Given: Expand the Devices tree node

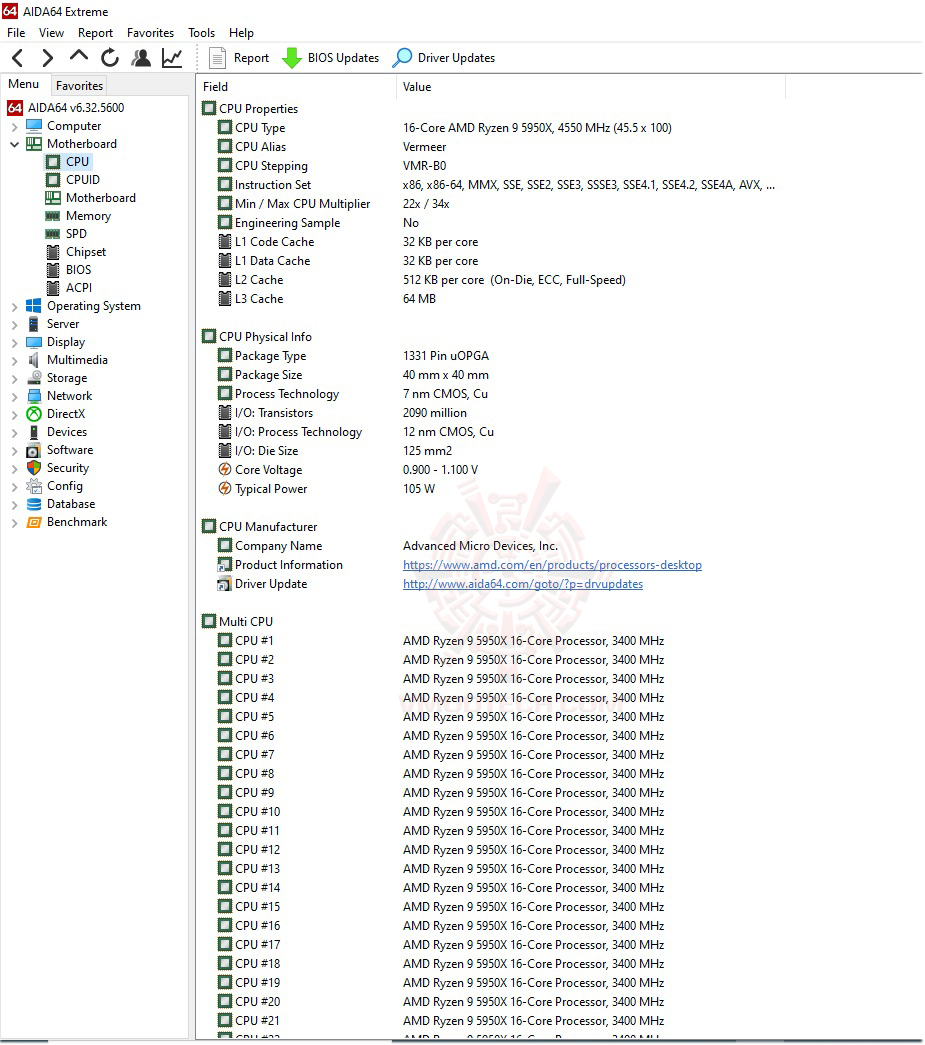Looking at the screenshot, I should coord(15,433).
